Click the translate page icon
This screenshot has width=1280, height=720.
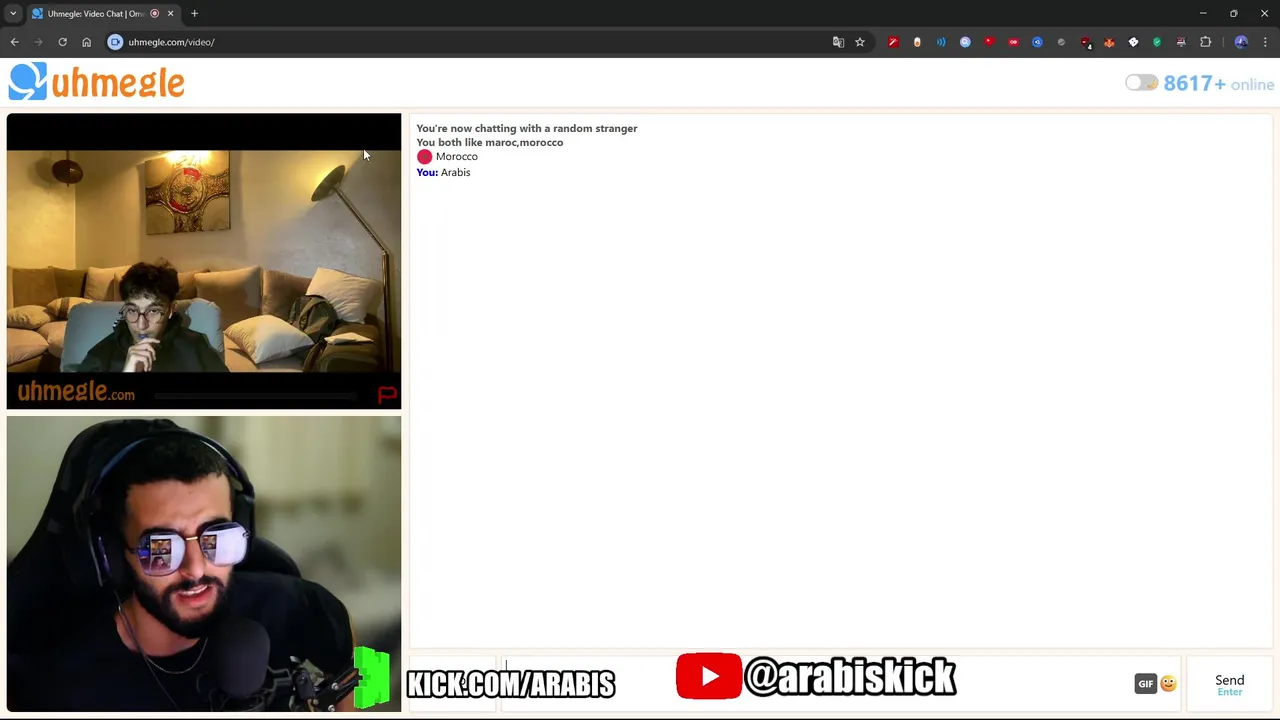click(838, 42)
